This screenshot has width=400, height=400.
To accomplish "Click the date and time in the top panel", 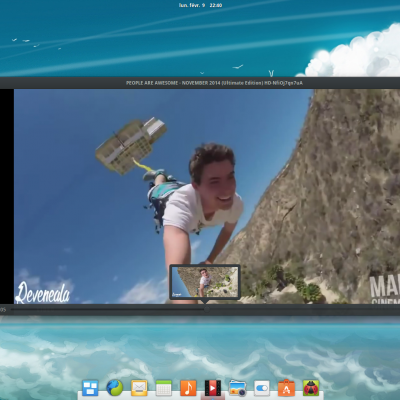I will coord(200,5).
